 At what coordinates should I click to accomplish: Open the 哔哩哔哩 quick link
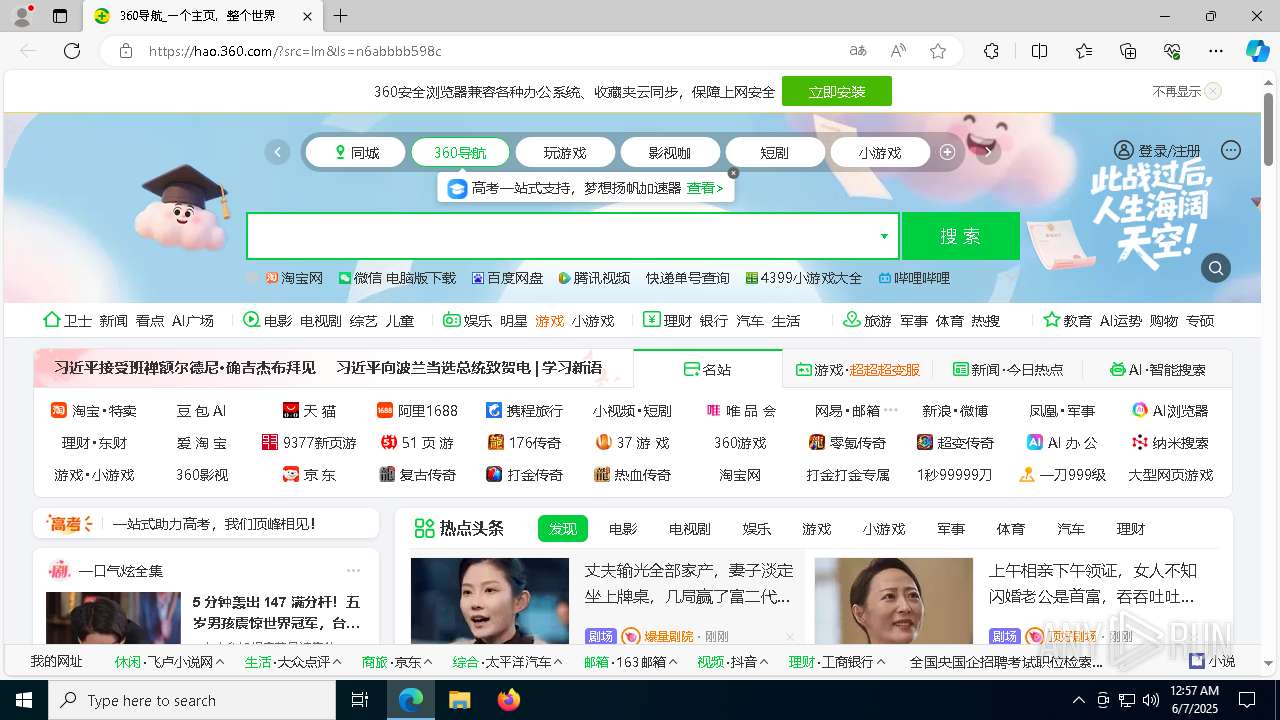coord(914,278)
